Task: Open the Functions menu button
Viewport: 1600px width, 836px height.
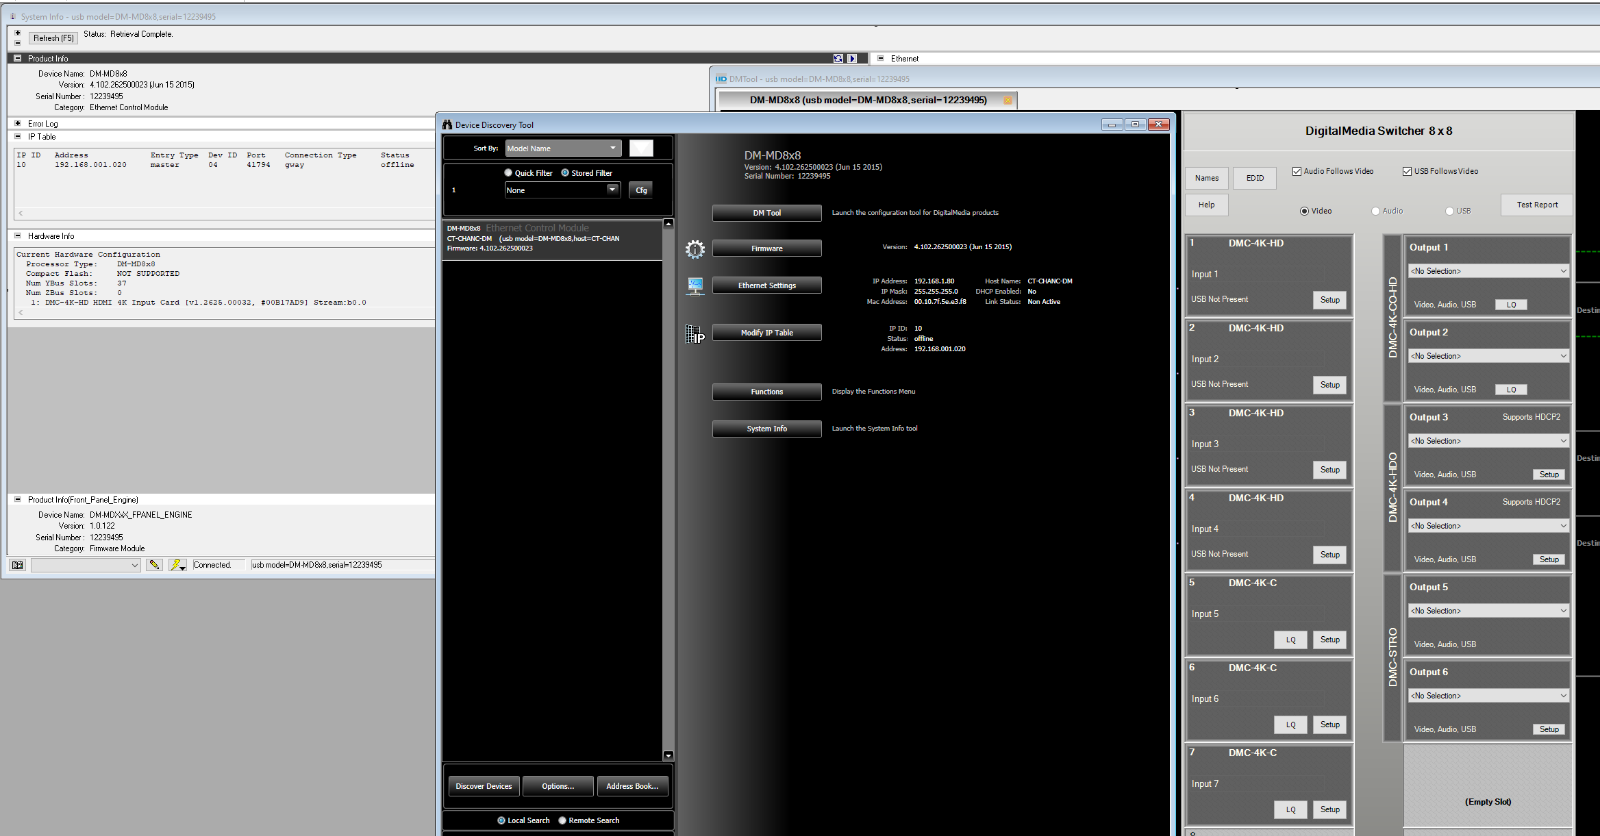Action: pyautogui.click(x=767, y=392)
